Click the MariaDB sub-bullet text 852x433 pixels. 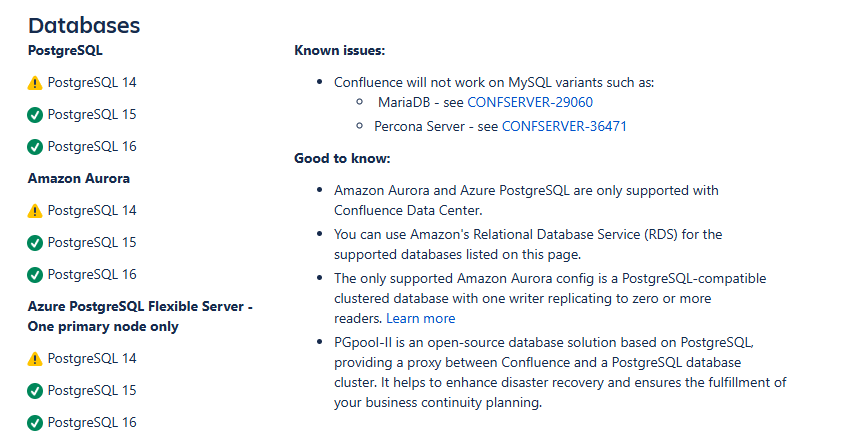pyautogui.click(x=485, y=102)
